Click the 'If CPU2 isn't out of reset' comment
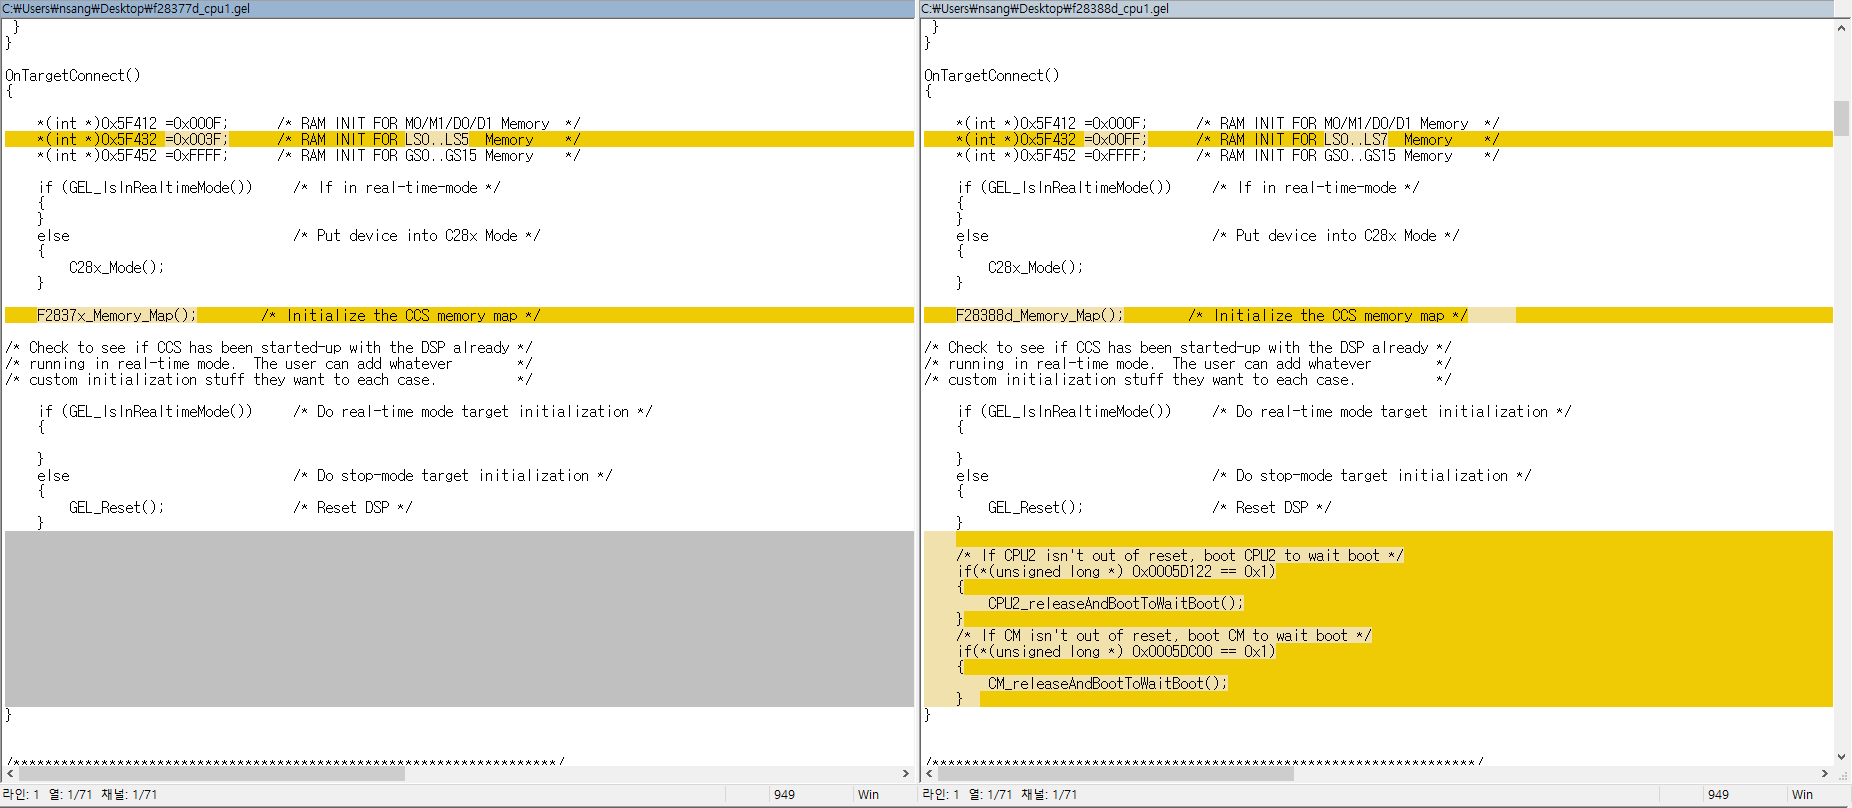Image resolution: width=1852 pixels, height=808 pixels. coord(1180,556)
